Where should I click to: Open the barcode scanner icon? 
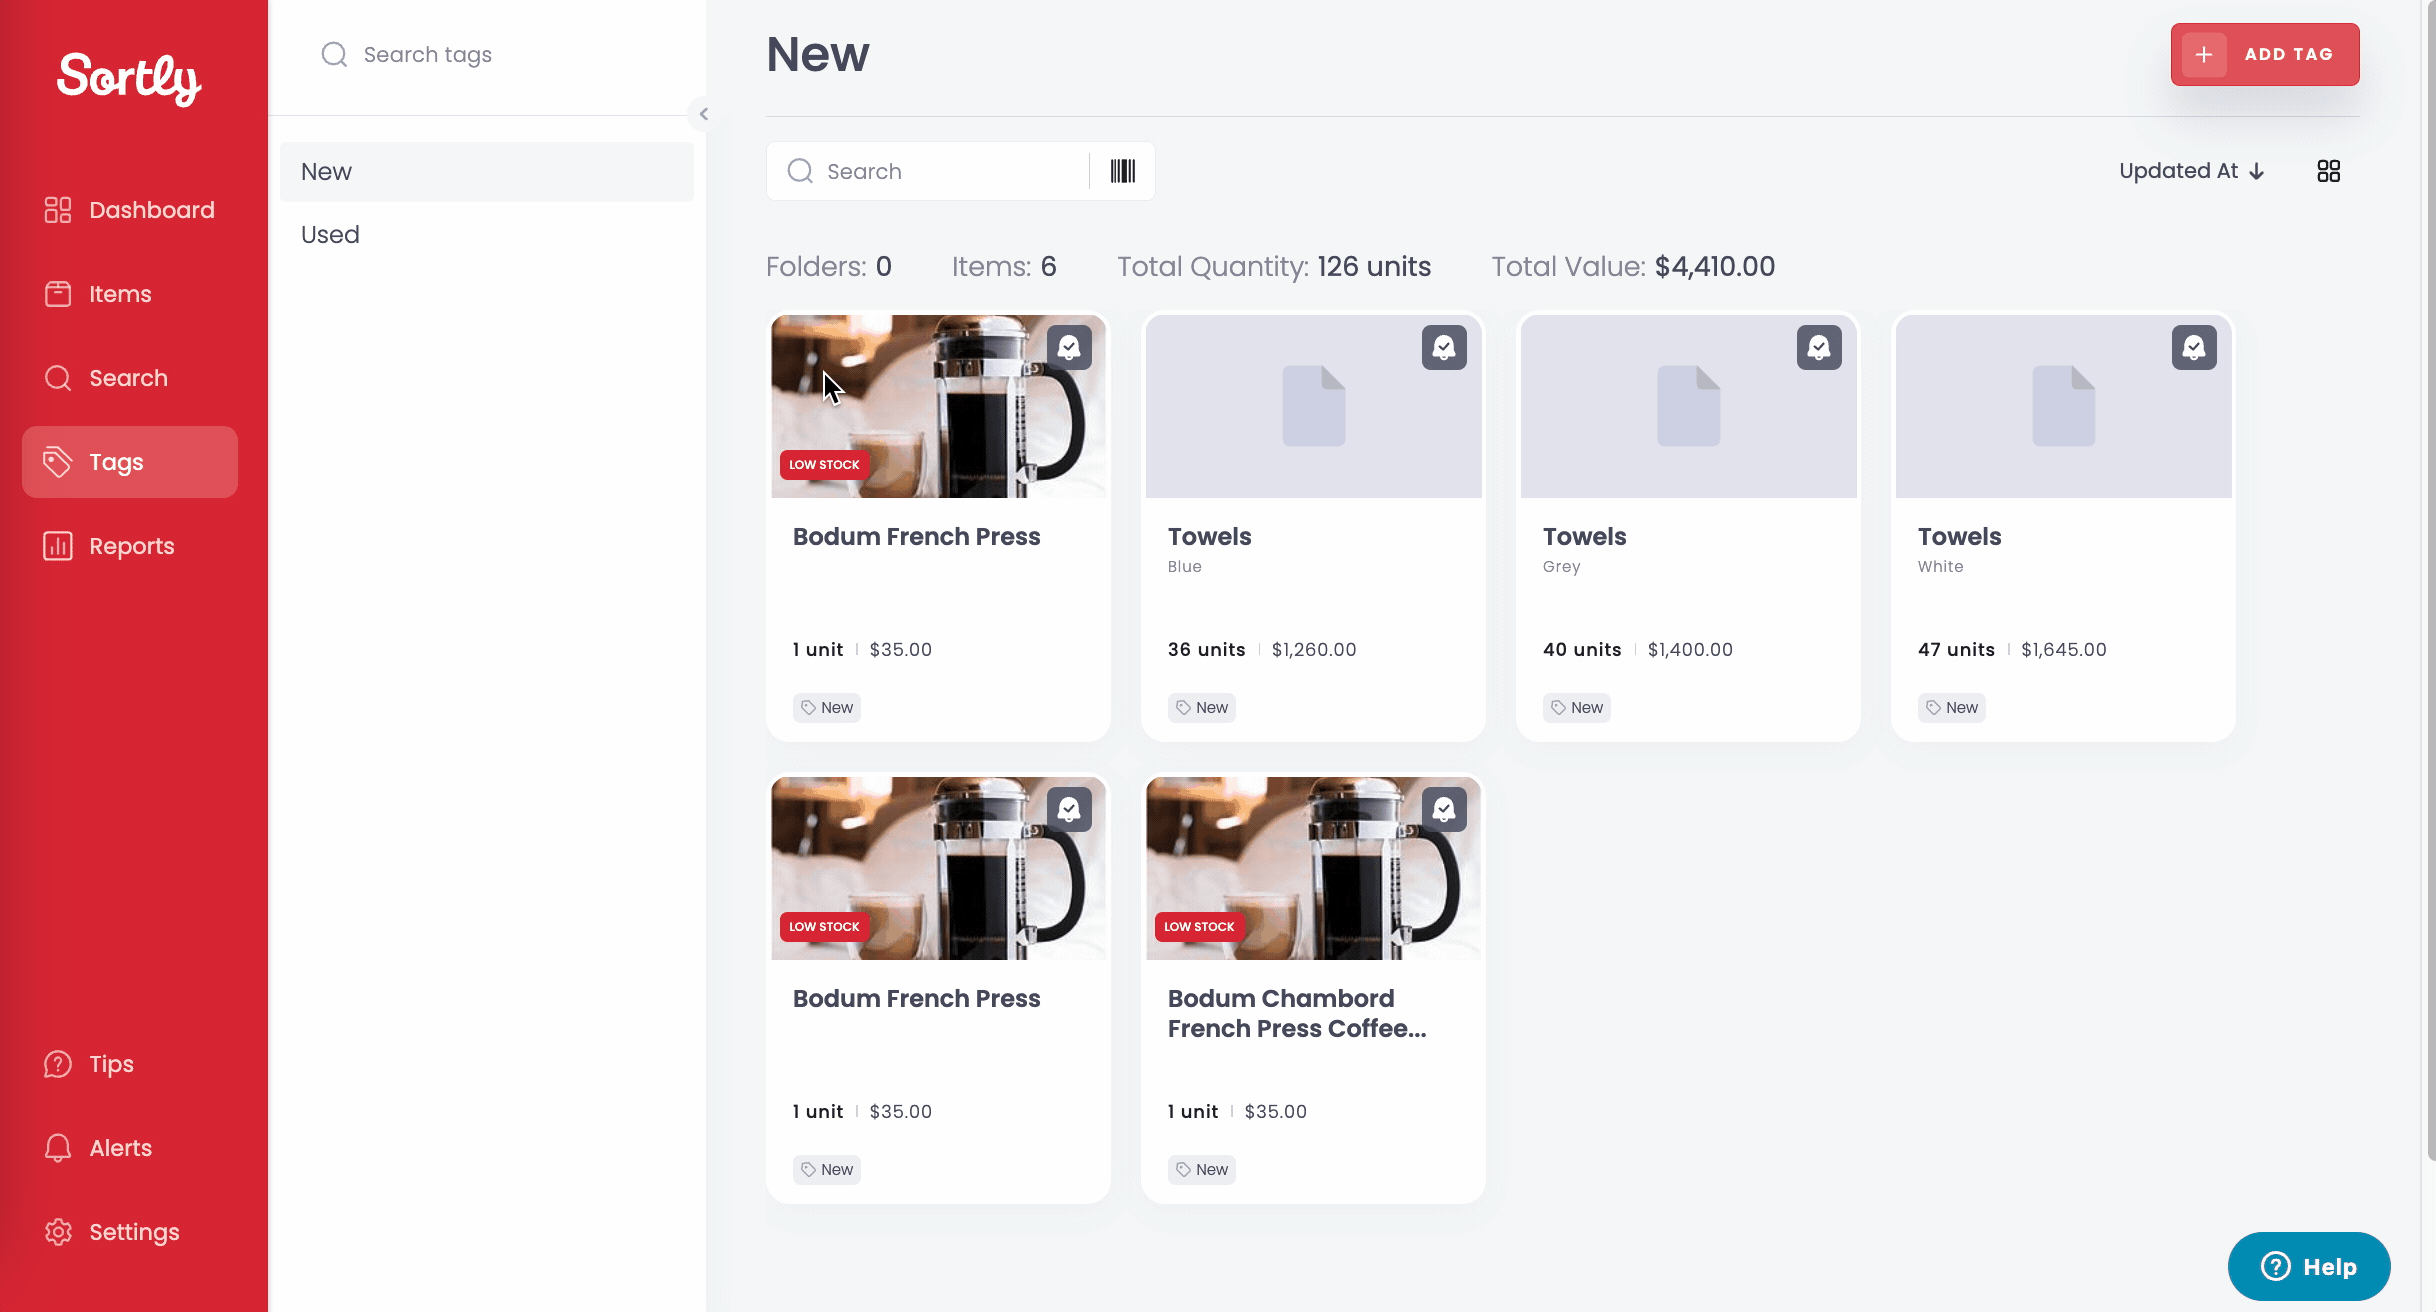[1122, 171]
